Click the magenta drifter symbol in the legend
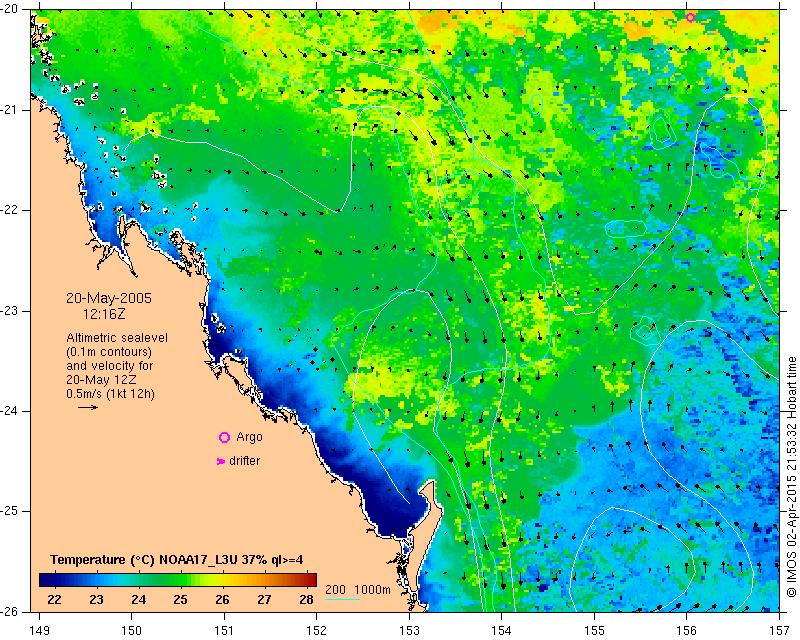 pos(221,461)
